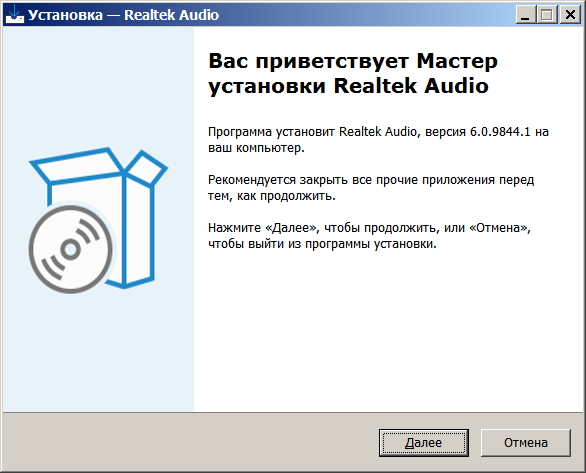Click the Далее button to continue
The width and height of the screenshot is (586, 473).
[423, 443]
